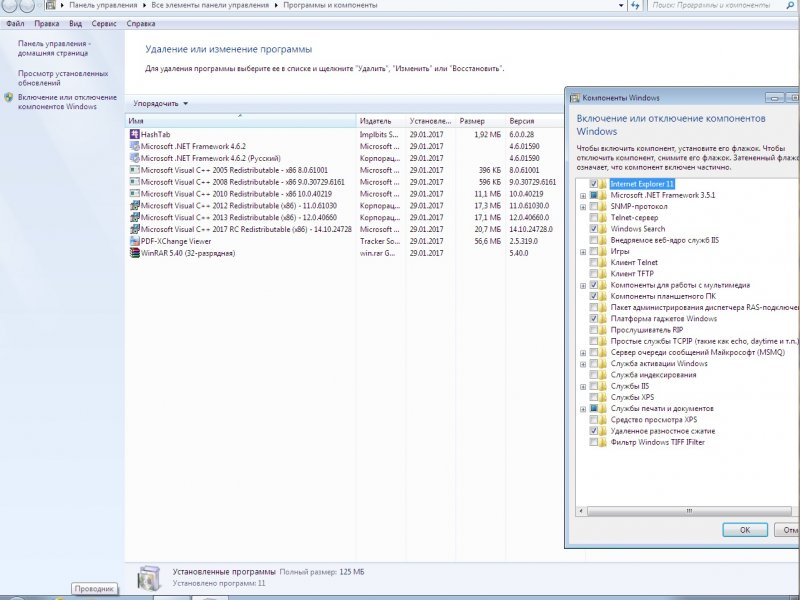Sort programs by the Версия column
800x600 pixels.
pyautogui.click(x=535, y=121)
